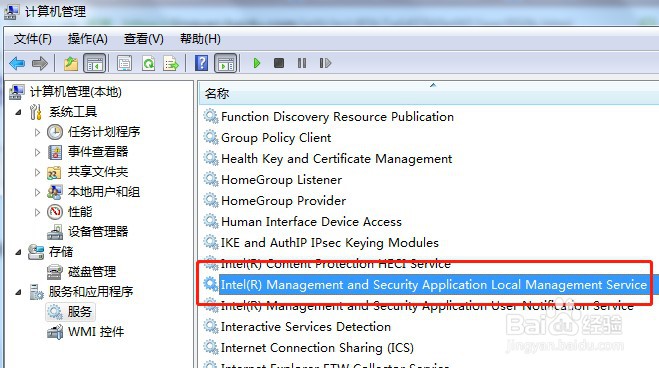Select WMI 控件 in the tree
This screenshot has height=368, width=659.
click(x=96, y=332)
